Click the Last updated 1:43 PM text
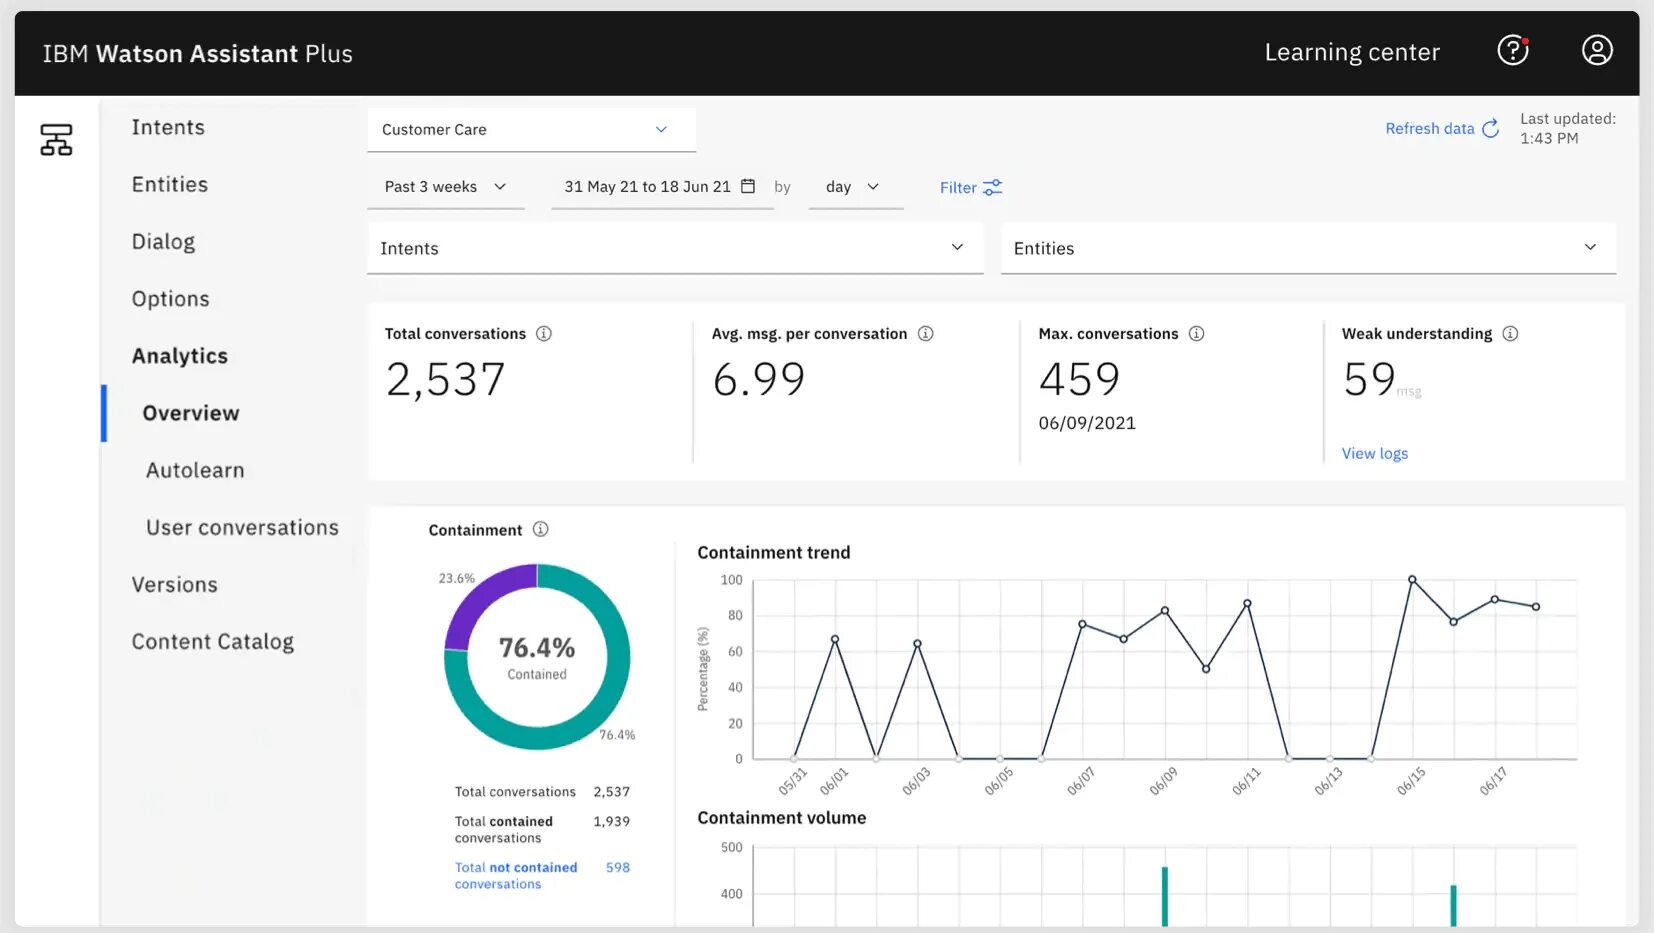 pos(1568,128)
